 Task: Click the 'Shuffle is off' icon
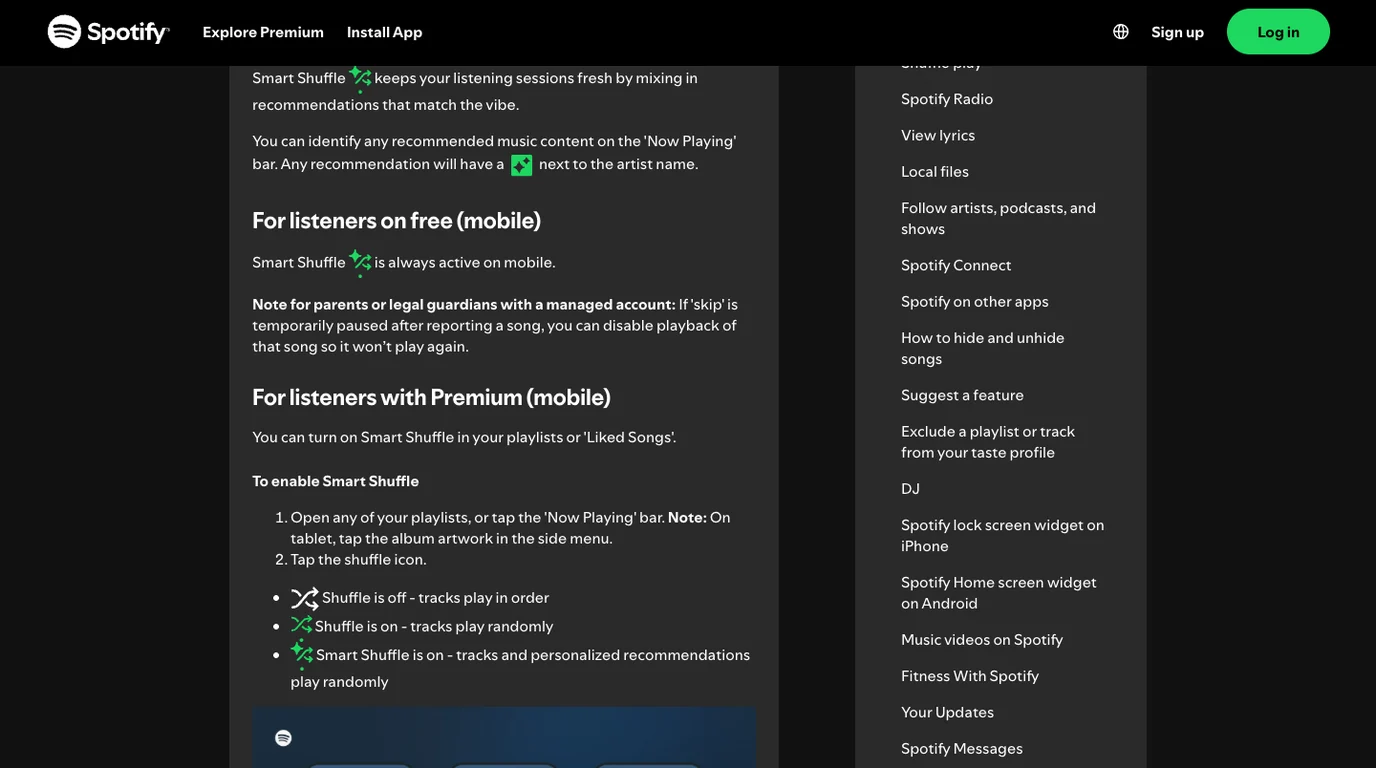coord(305,598)
